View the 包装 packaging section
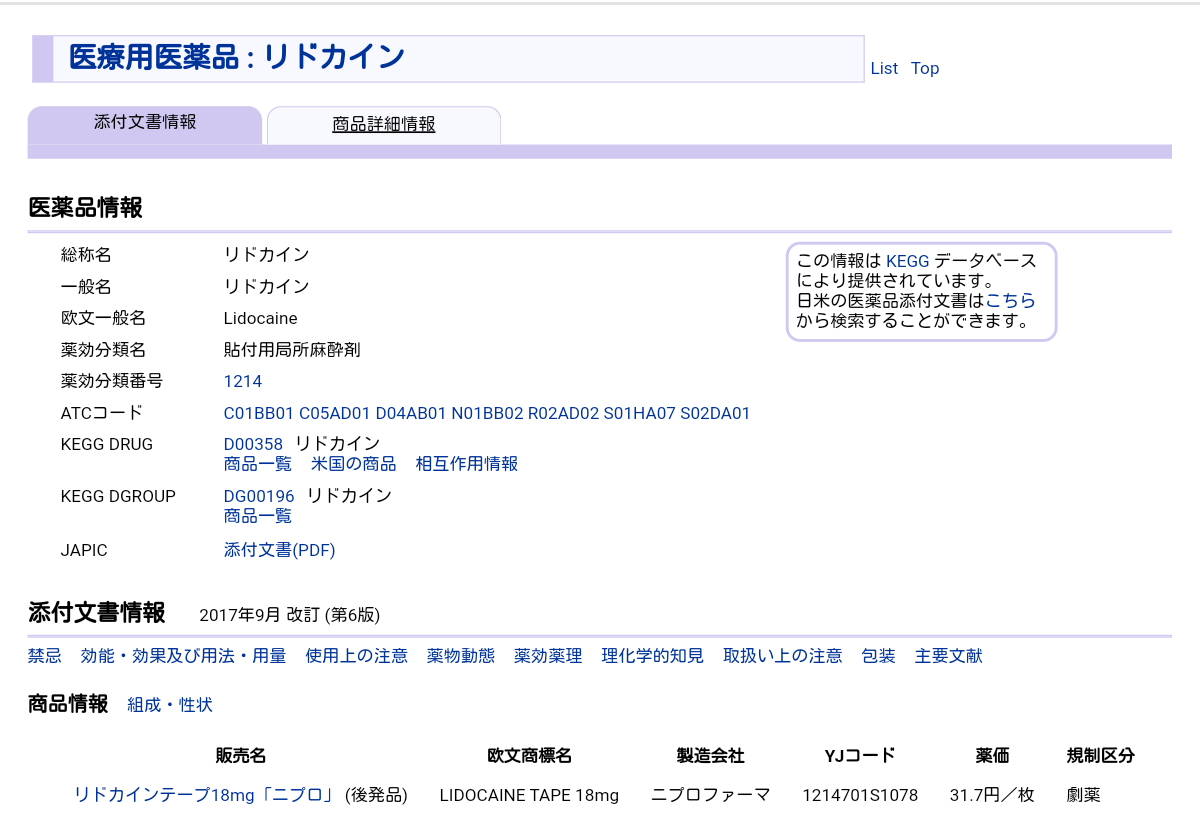1200x829 pixels. click(x=877, y=656)
